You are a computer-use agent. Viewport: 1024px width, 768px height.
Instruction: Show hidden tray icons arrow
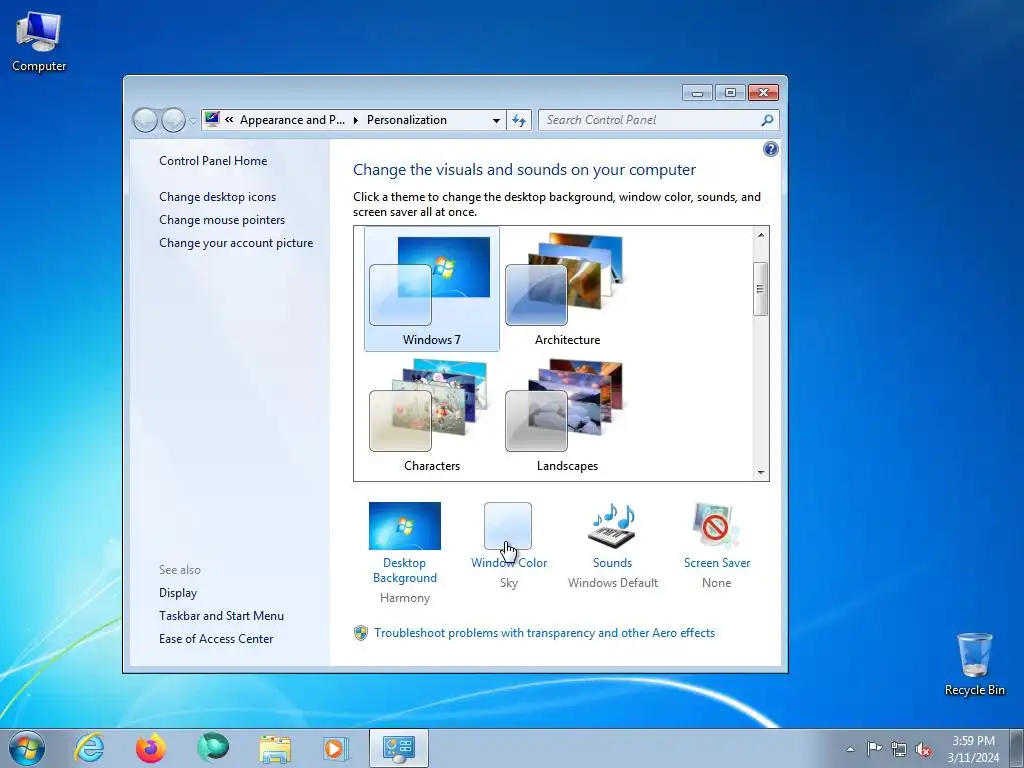click(x=850, y=749)
